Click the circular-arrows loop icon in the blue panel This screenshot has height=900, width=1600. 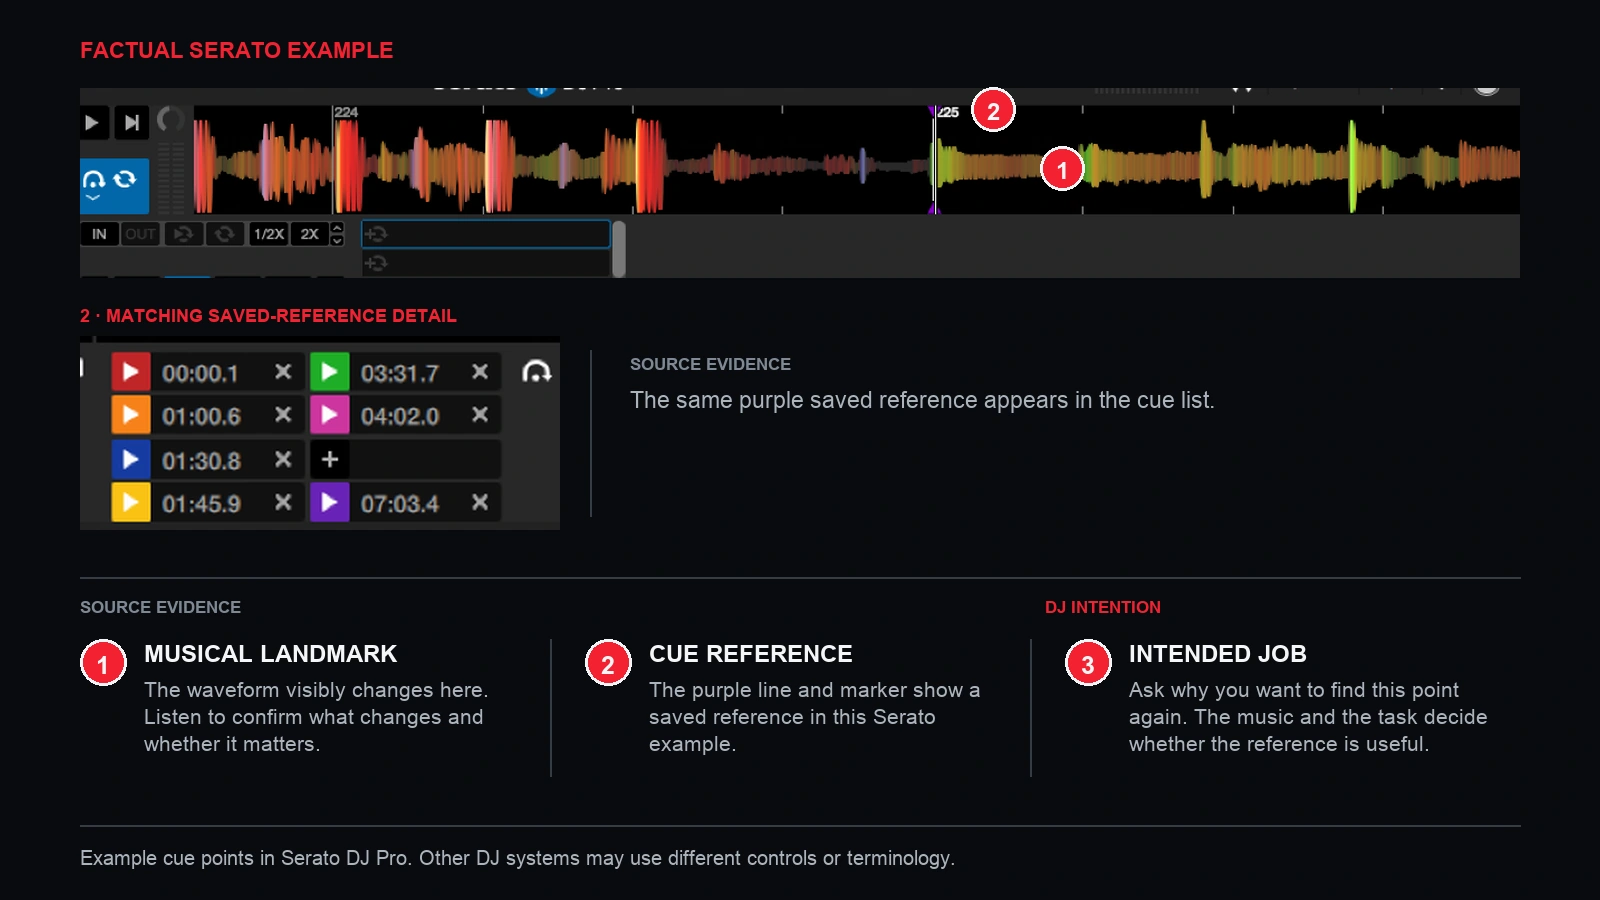point(125,179)
